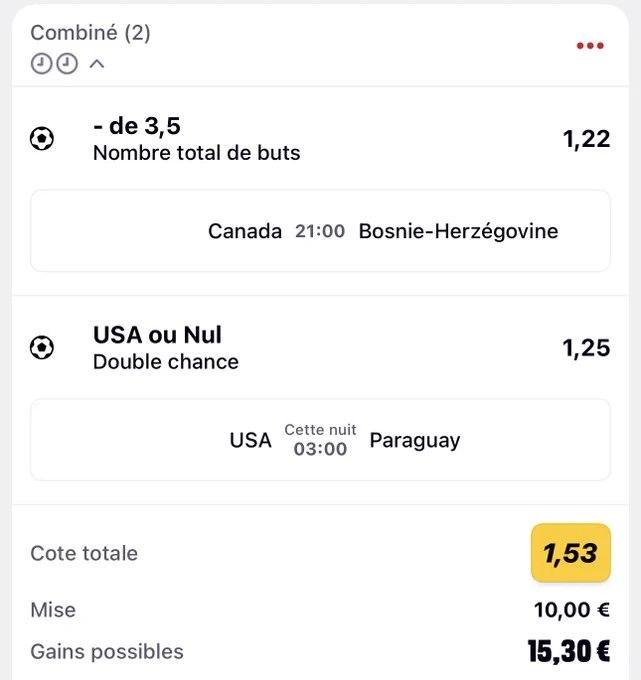
Task: Click the Cette nuit 03:00 kickoff time
Action: (x=320, y=440)
